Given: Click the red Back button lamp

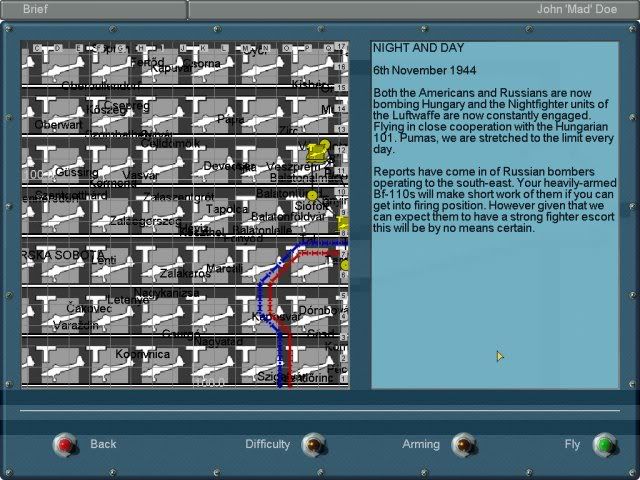Looking at the screenshot, I should (65, 444).
